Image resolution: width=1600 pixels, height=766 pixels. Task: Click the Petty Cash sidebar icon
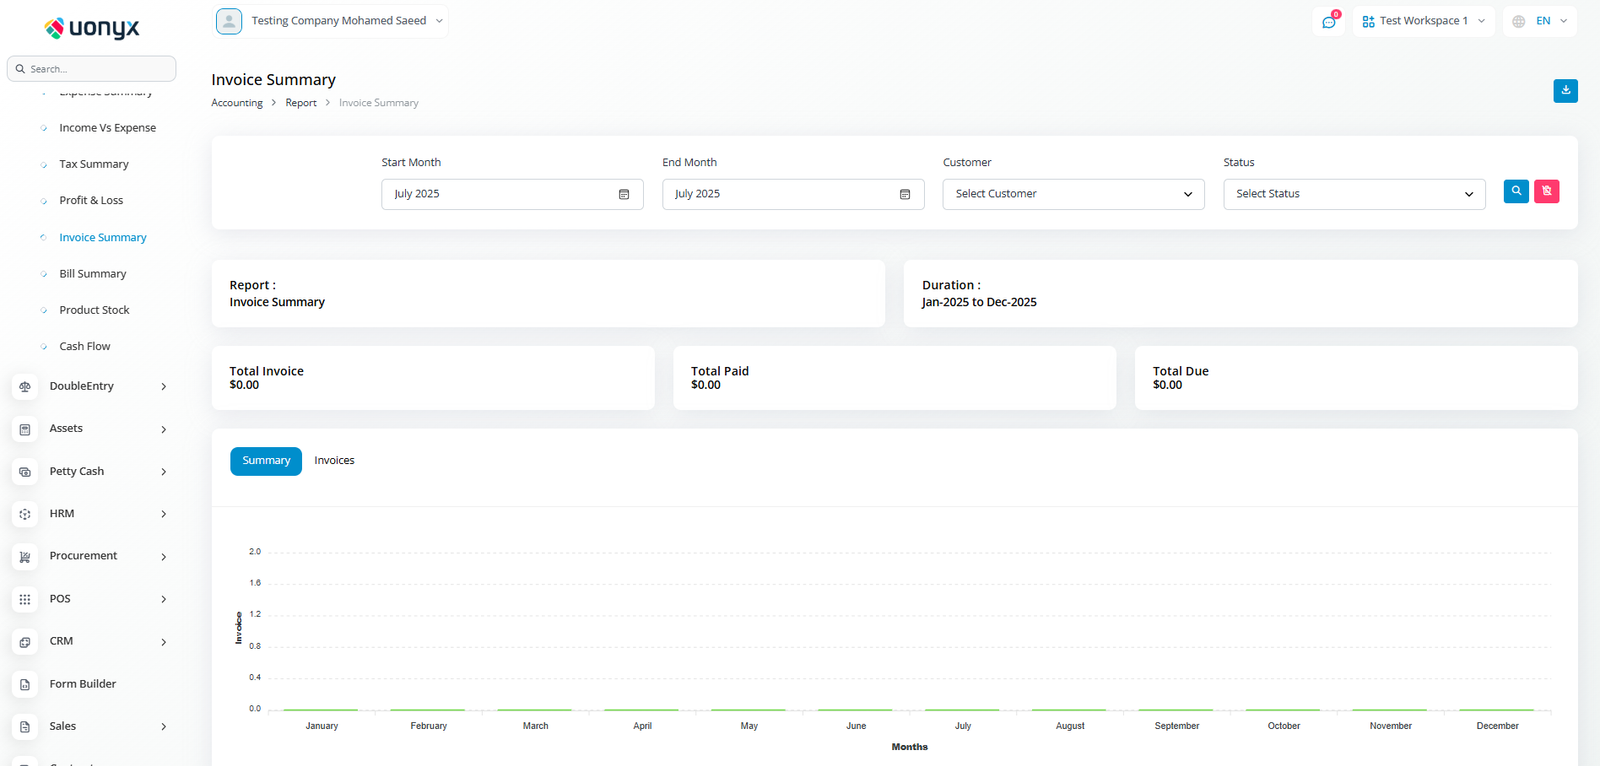click(25, 471)
